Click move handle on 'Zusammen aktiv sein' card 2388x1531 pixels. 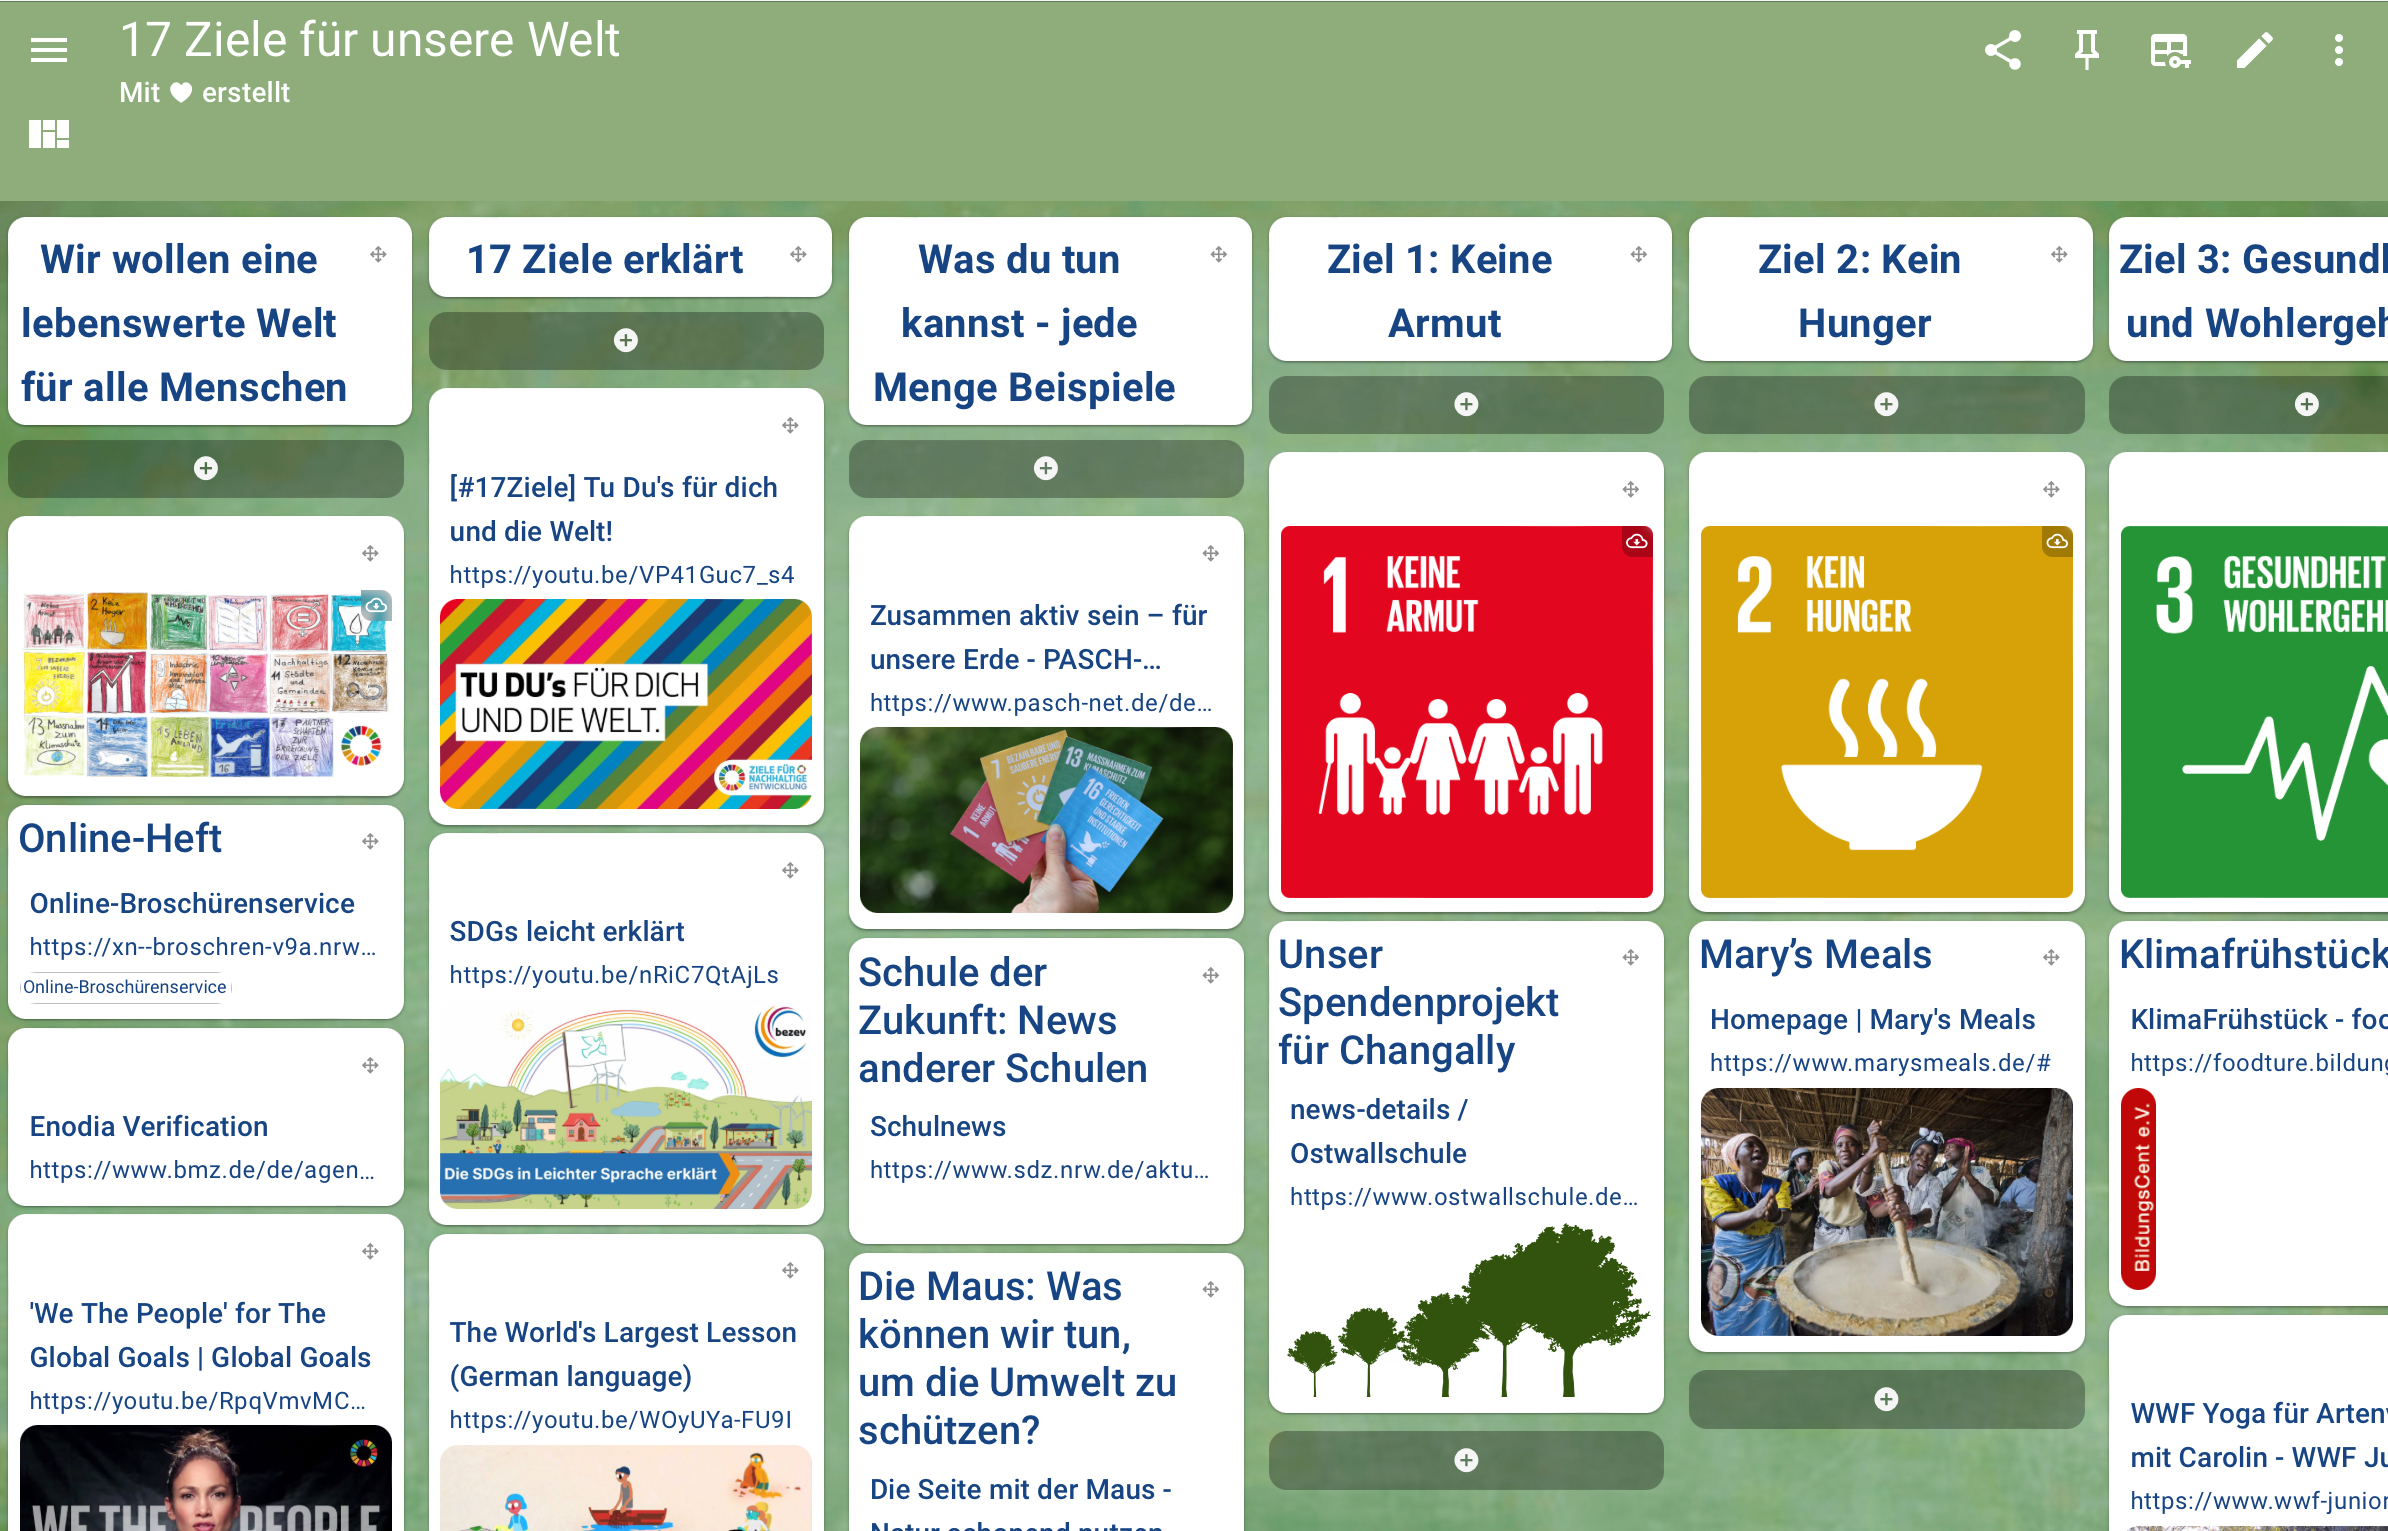click(x=1210, y=553)
